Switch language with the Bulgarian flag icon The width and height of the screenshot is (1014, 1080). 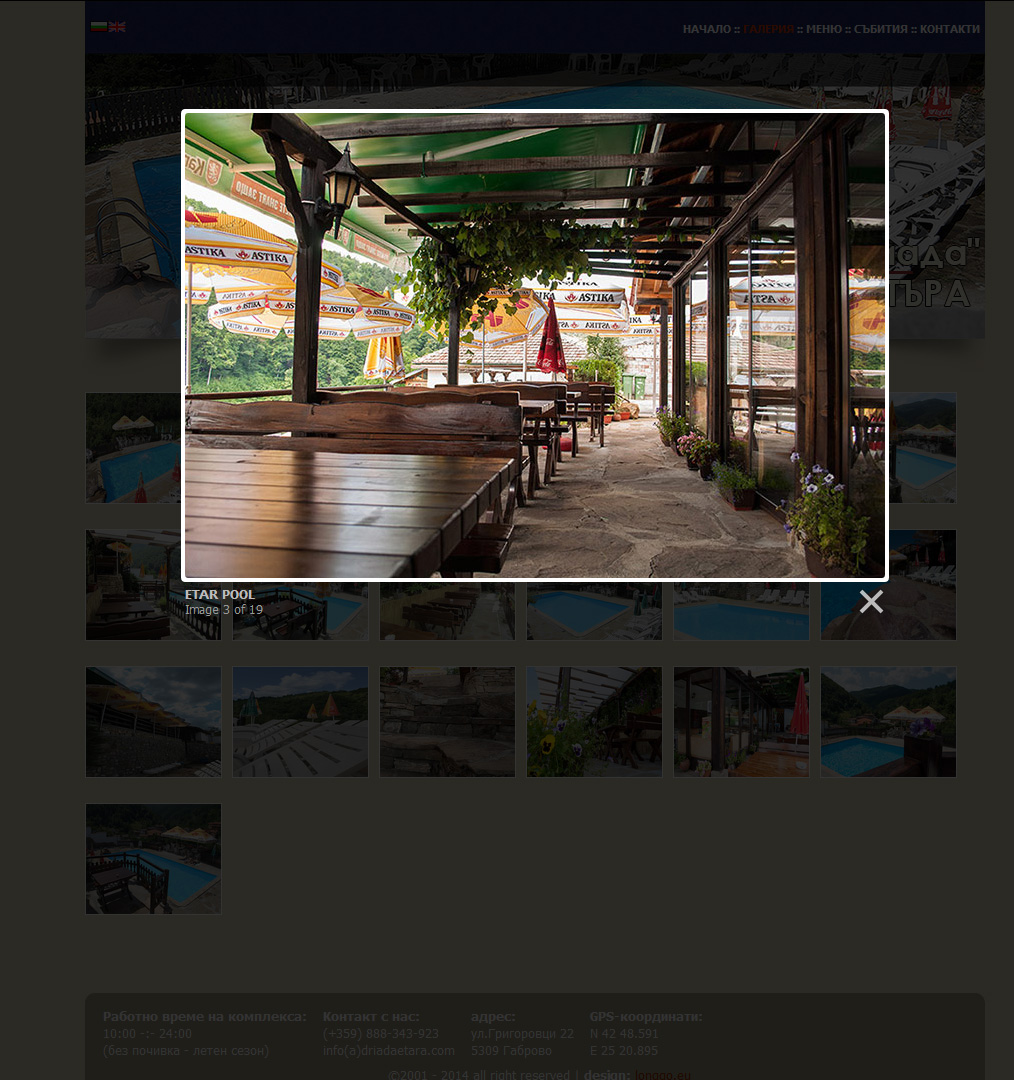(x=99, y=27)
